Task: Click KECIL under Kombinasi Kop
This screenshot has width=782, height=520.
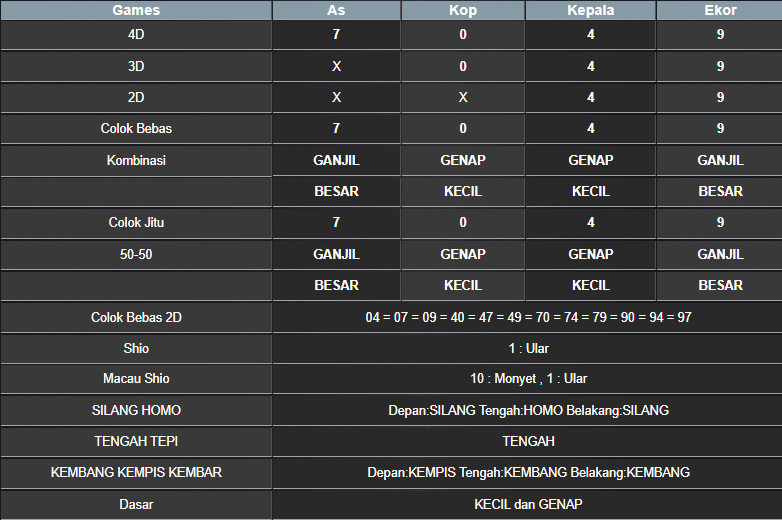Action: tap(463, 191)
